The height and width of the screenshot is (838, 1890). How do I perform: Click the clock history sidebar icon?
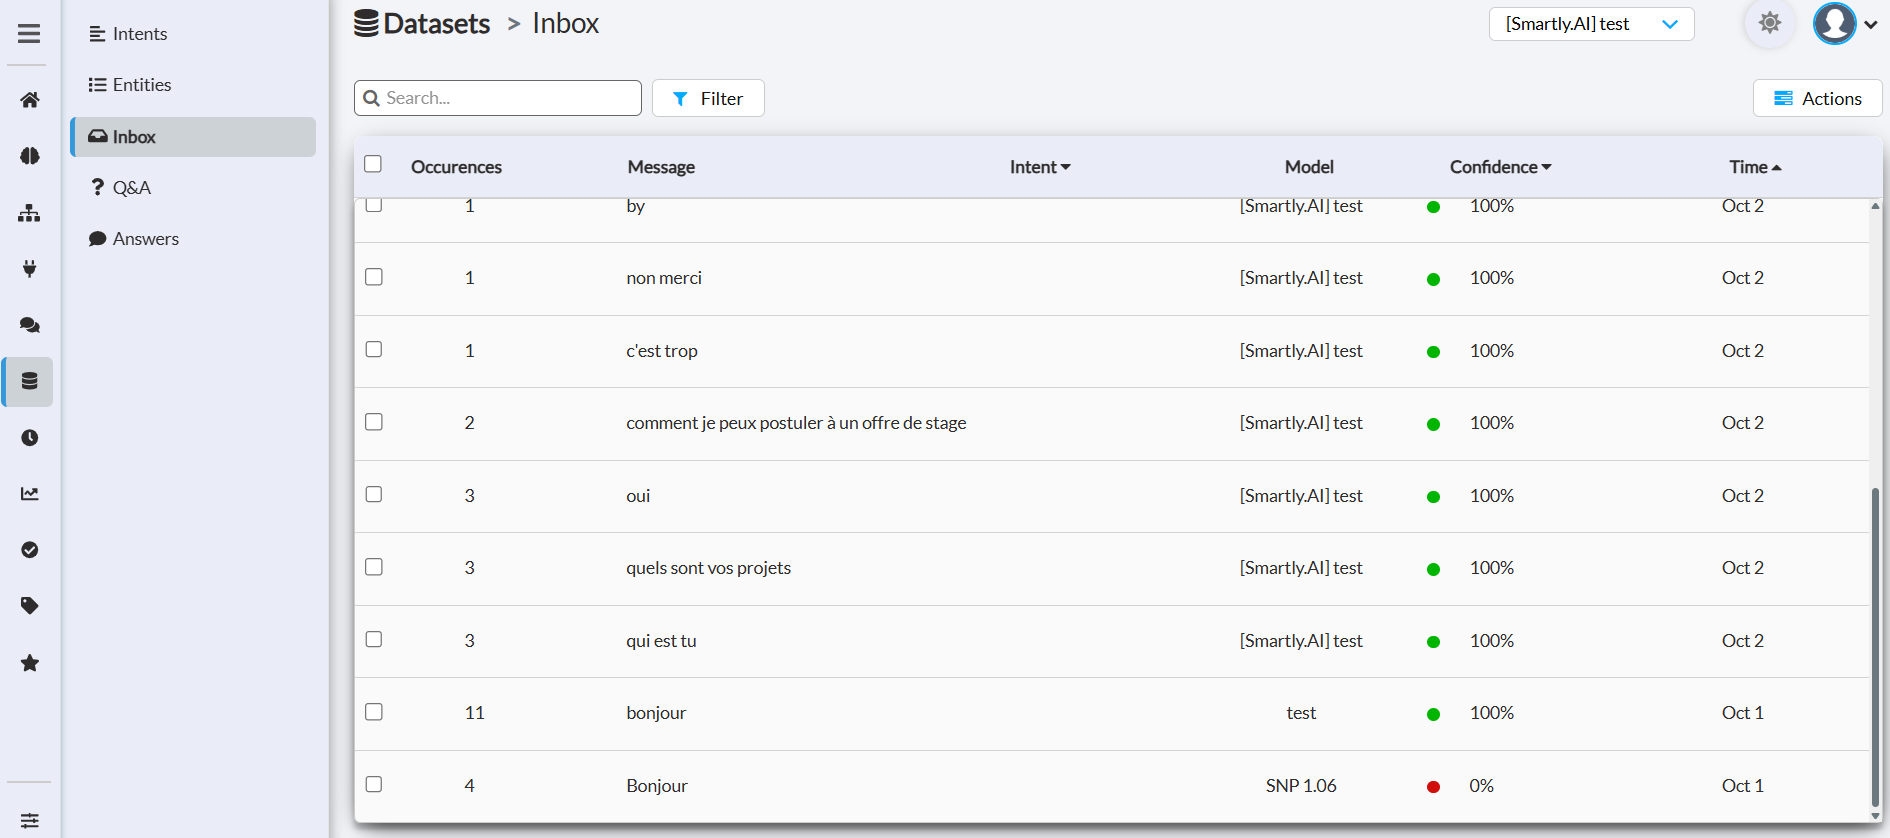(30, 438)
